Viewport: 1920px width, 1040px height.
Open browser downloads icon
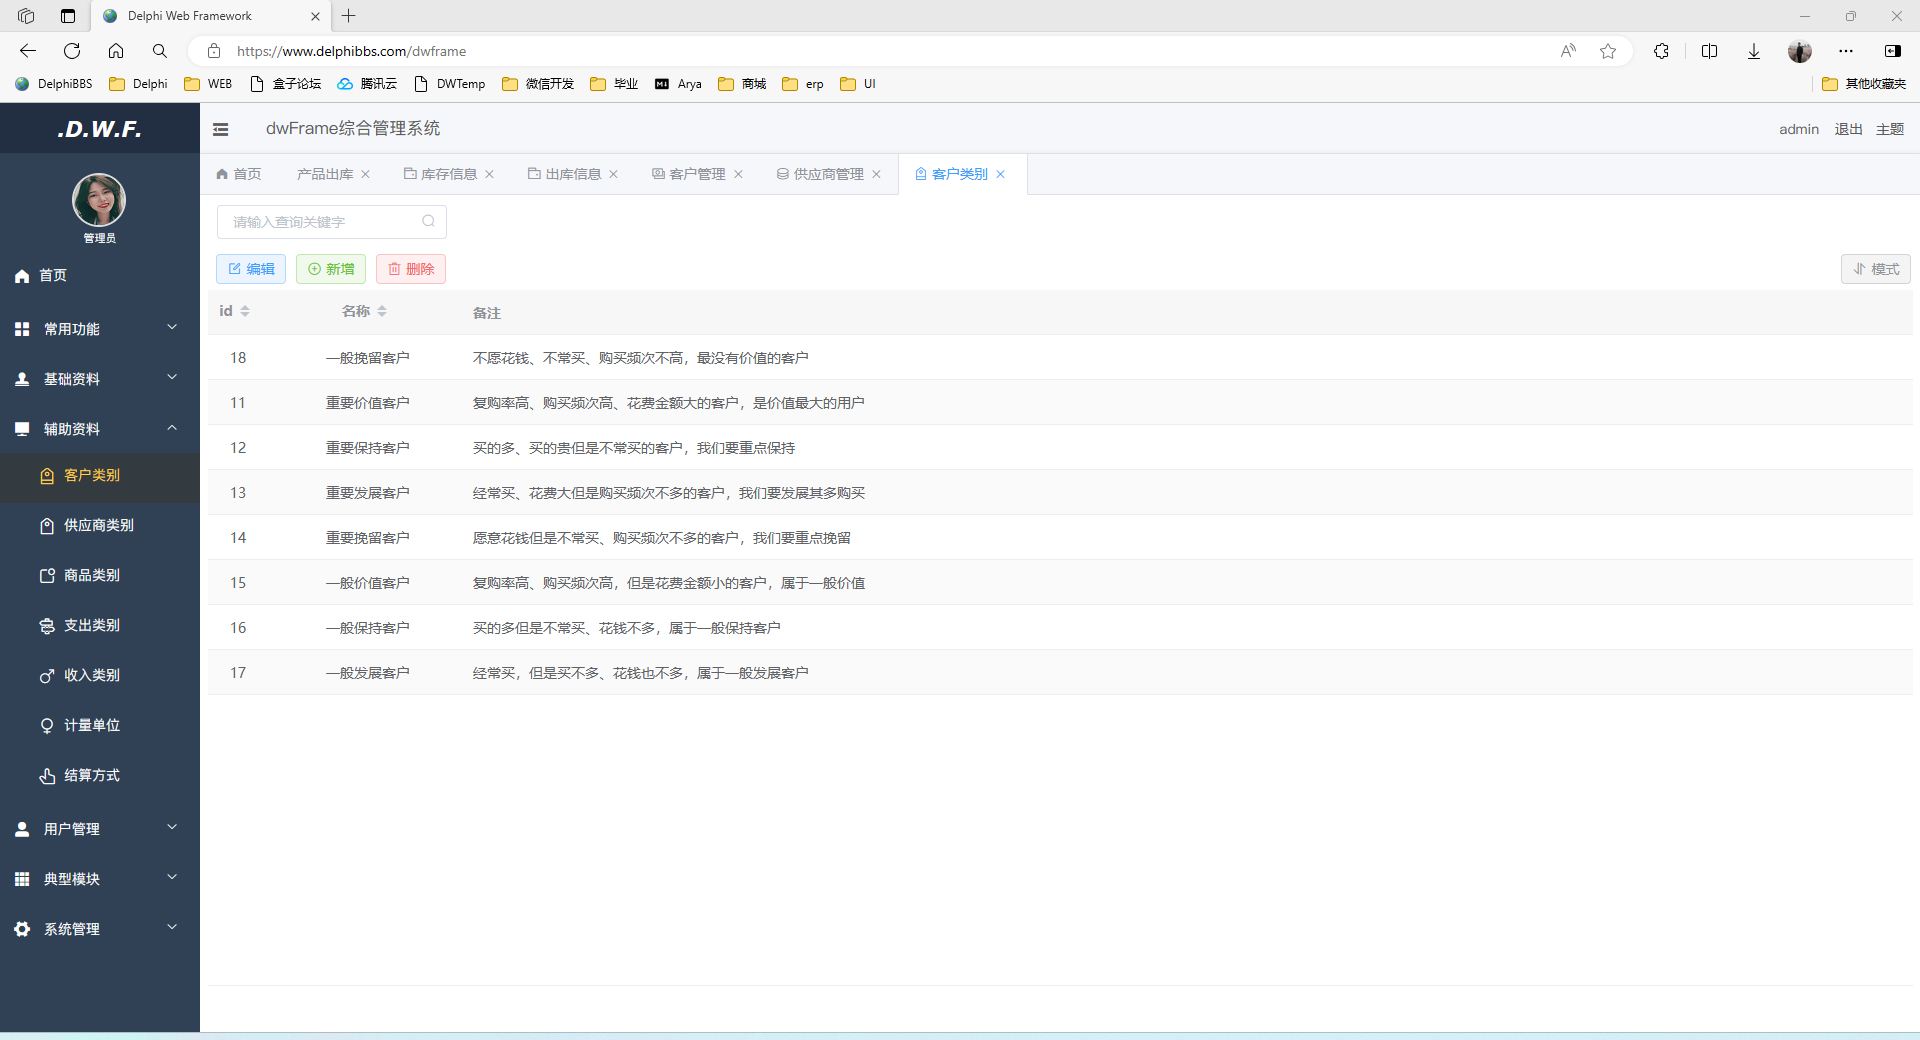click(1754, 51)
